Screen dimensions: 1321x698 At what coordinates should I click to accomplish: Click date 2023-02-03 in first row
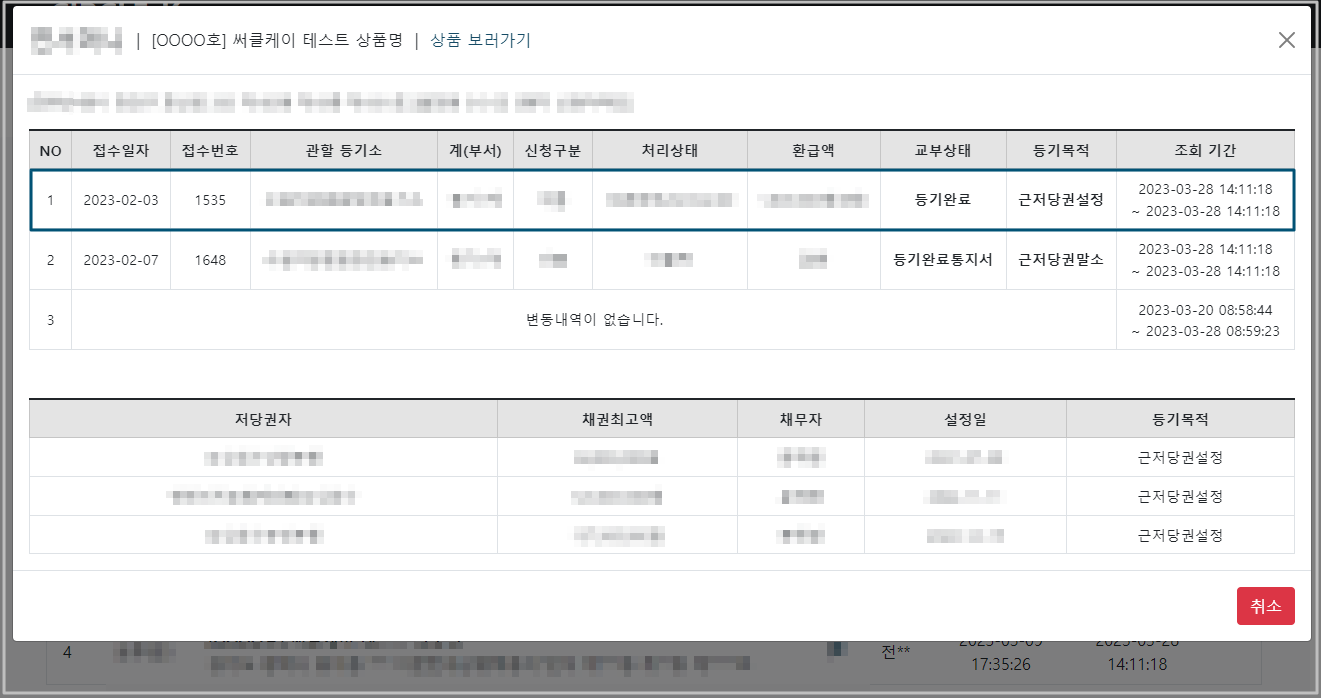120,200
